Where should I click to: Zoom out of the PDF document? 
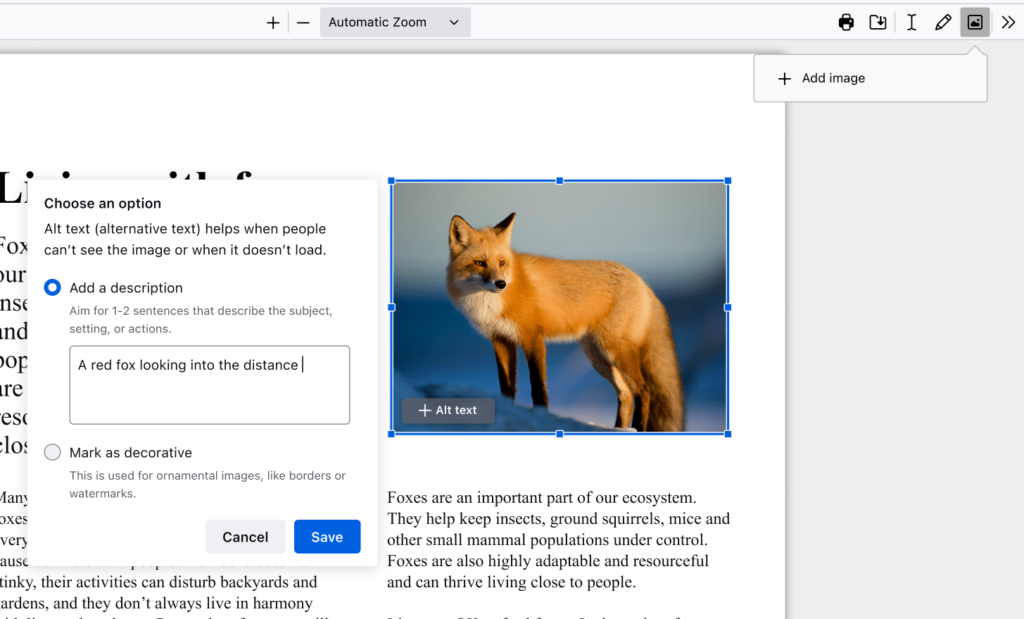[x=303, y=21]
